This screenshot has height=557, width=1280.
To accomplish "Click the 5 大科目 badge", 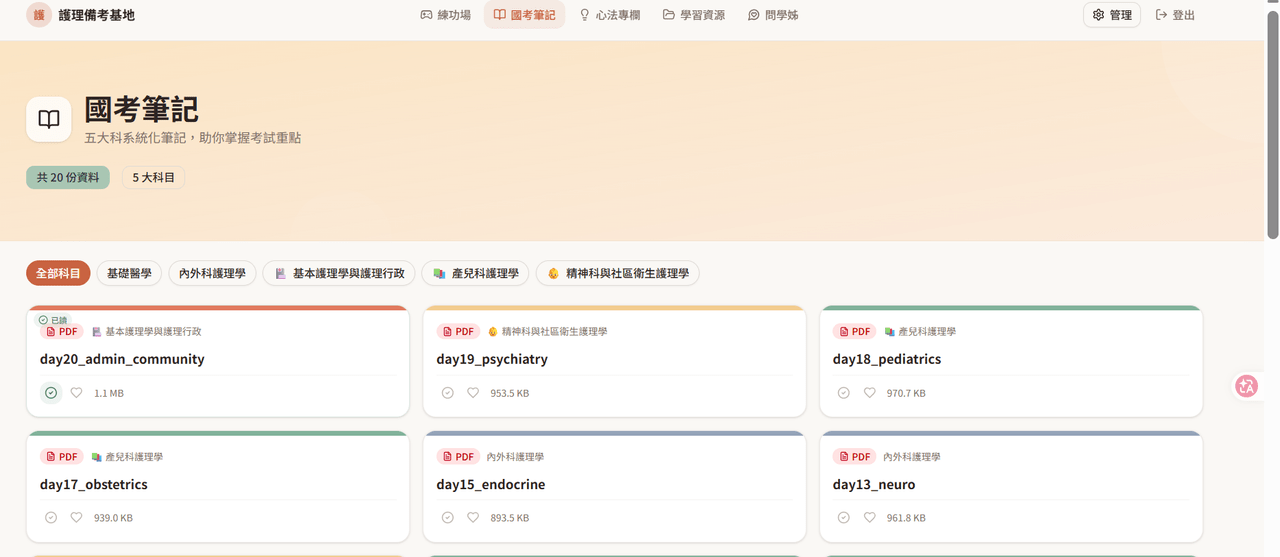I will (153, 177).
